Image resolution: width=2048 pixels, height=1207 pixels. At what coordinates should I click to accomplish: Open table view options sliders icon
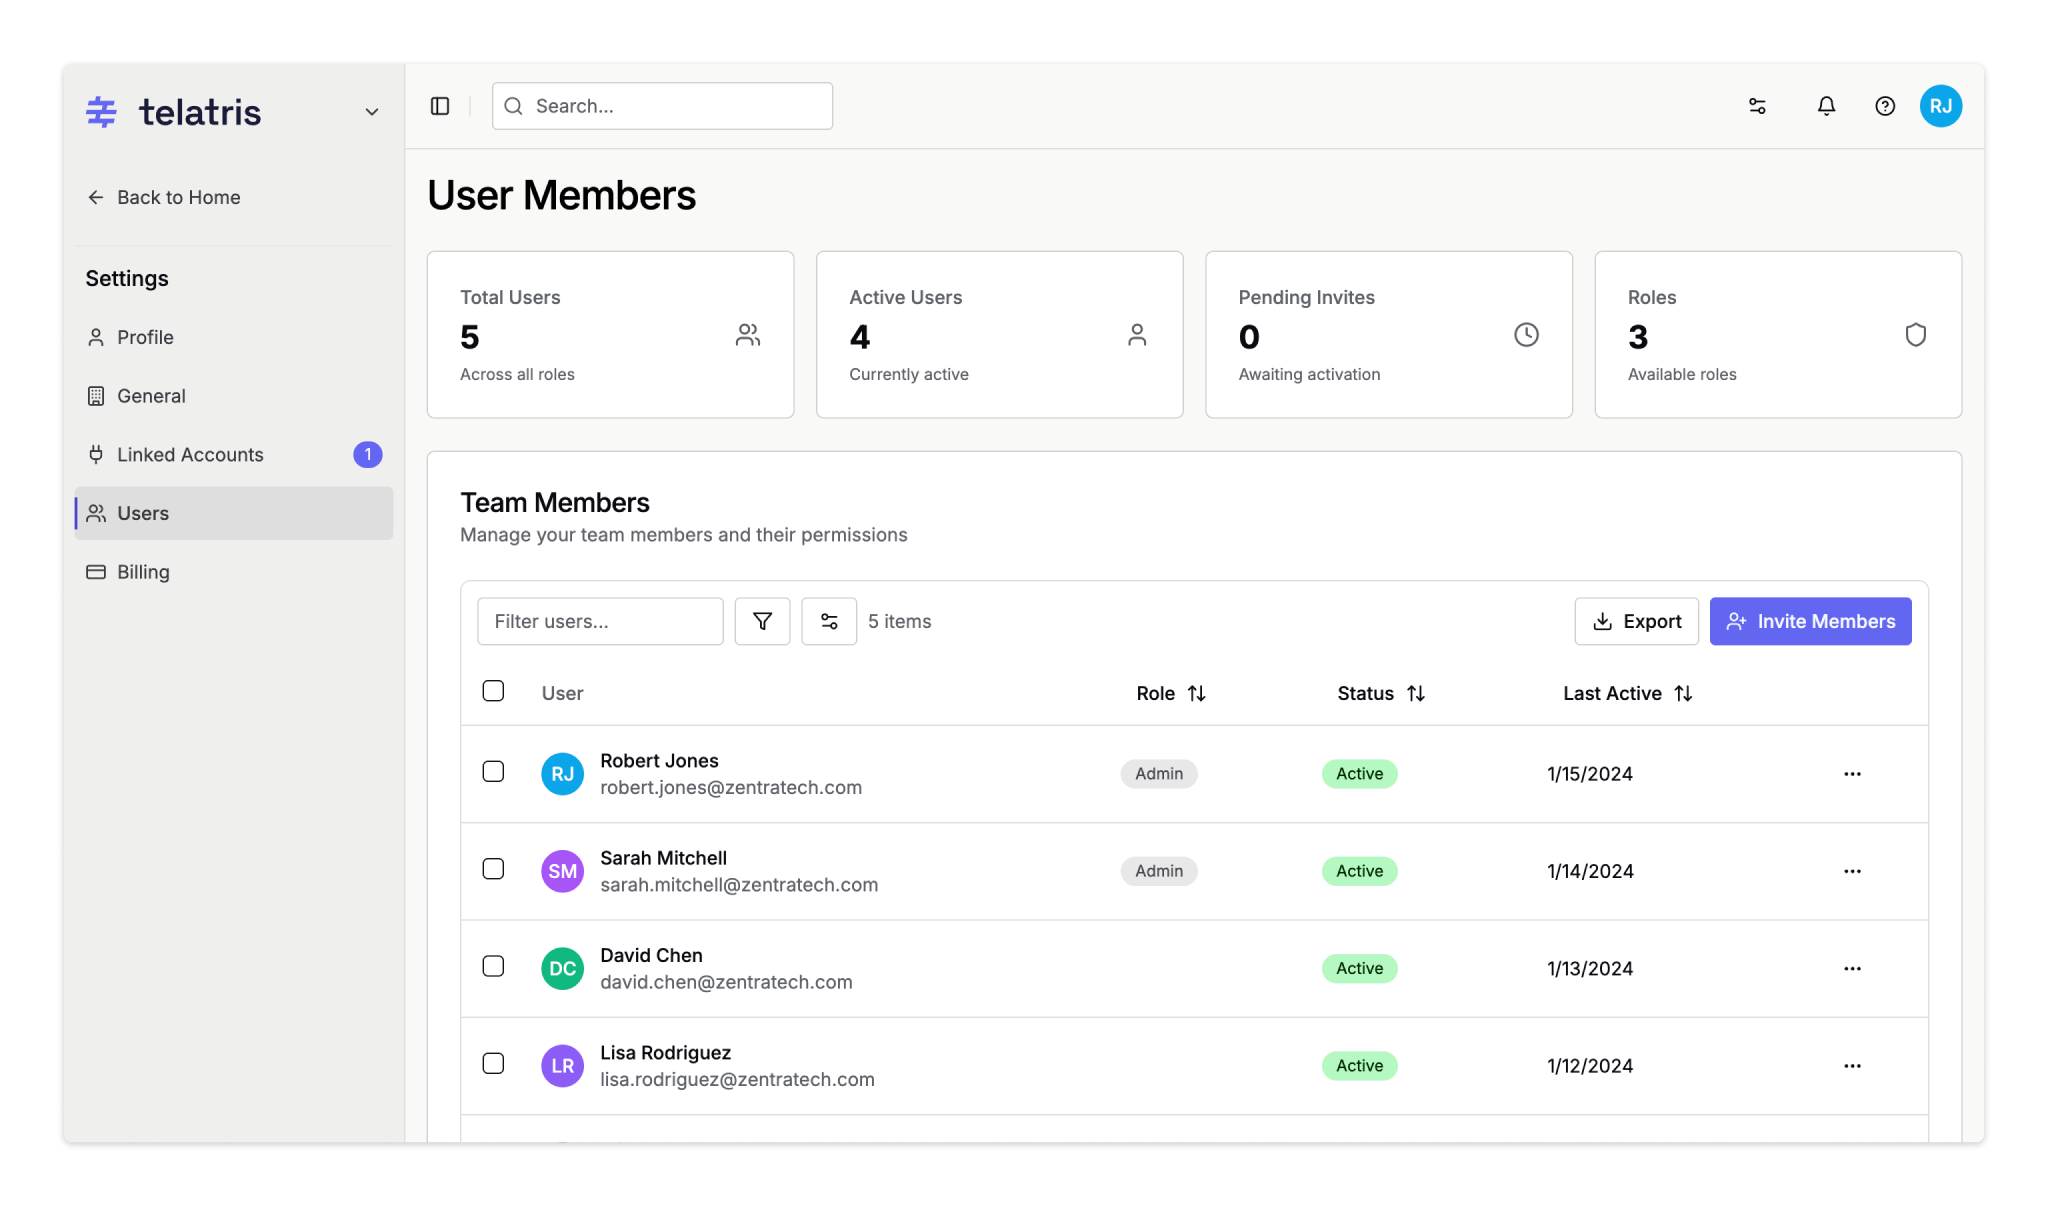829,621
